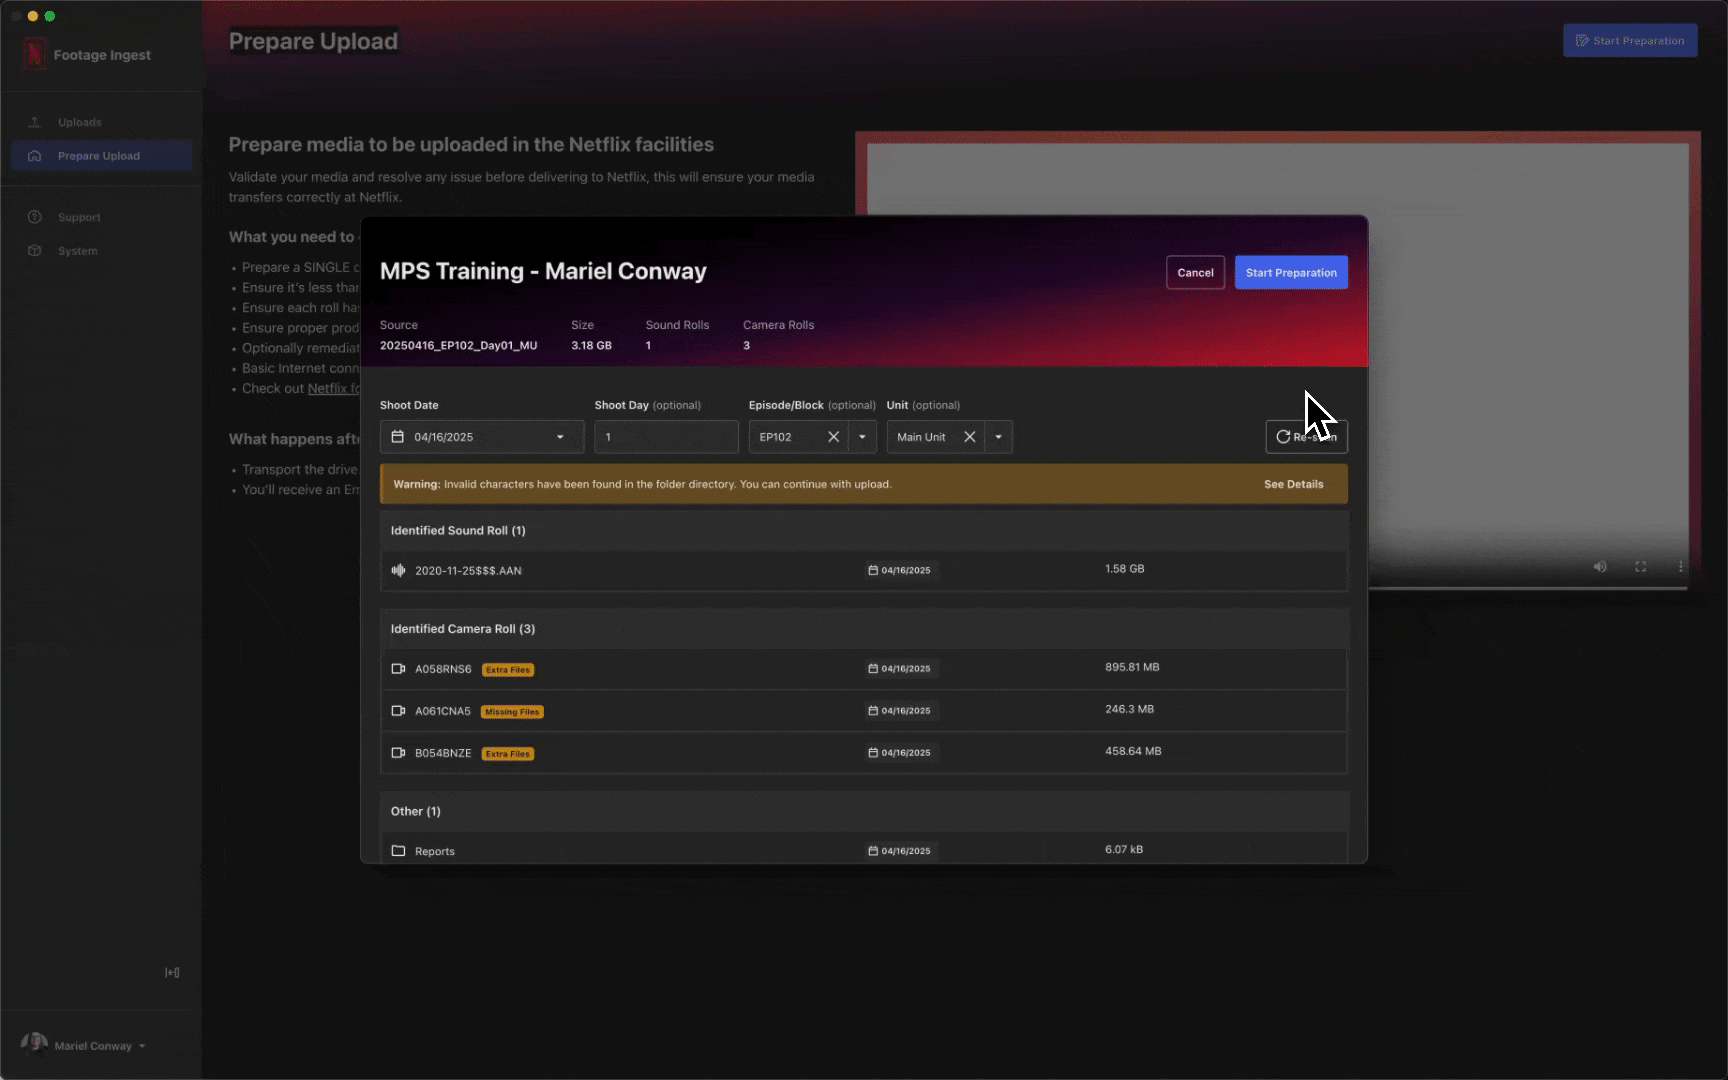Screen dimensions: 1728x1080
Task: Click Mariel Conway's avatar picture
Action: click(x=34, y=1045)
